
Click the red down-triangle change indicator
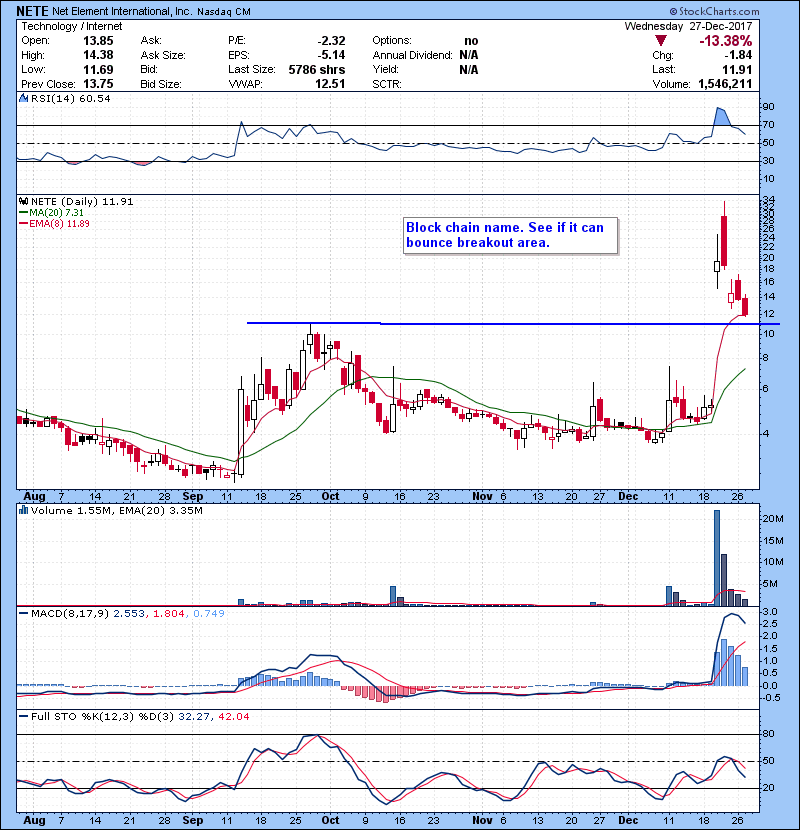tap(660, 41)
